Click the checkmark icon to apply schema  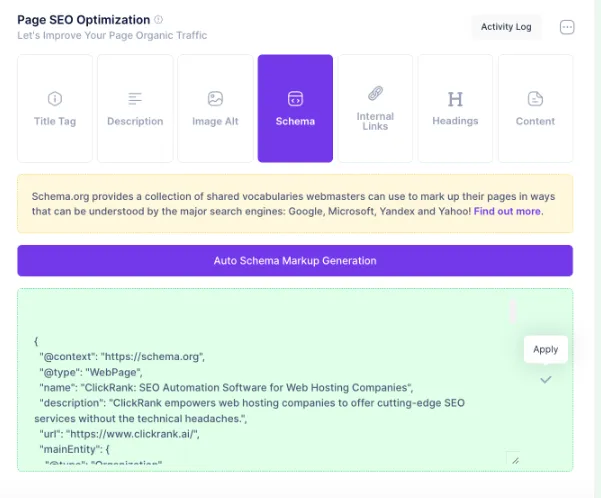click(546, 380)
